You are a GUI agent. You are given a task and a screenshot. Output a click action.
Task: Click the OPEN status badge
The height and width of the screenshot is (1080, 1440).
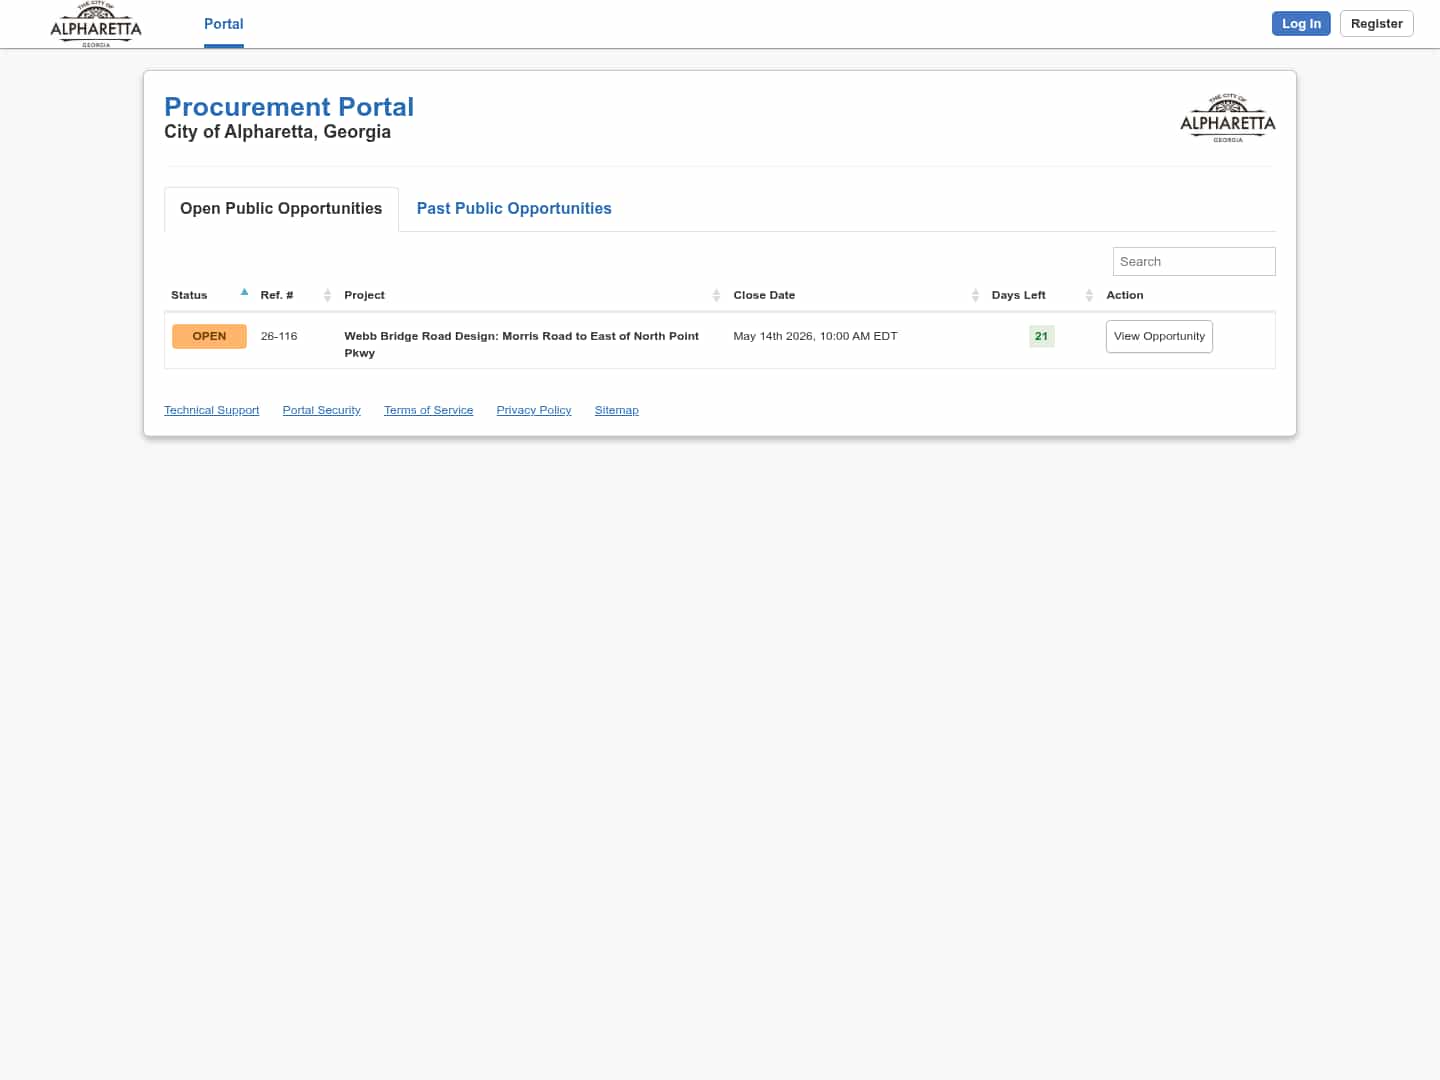coord(209,336)
